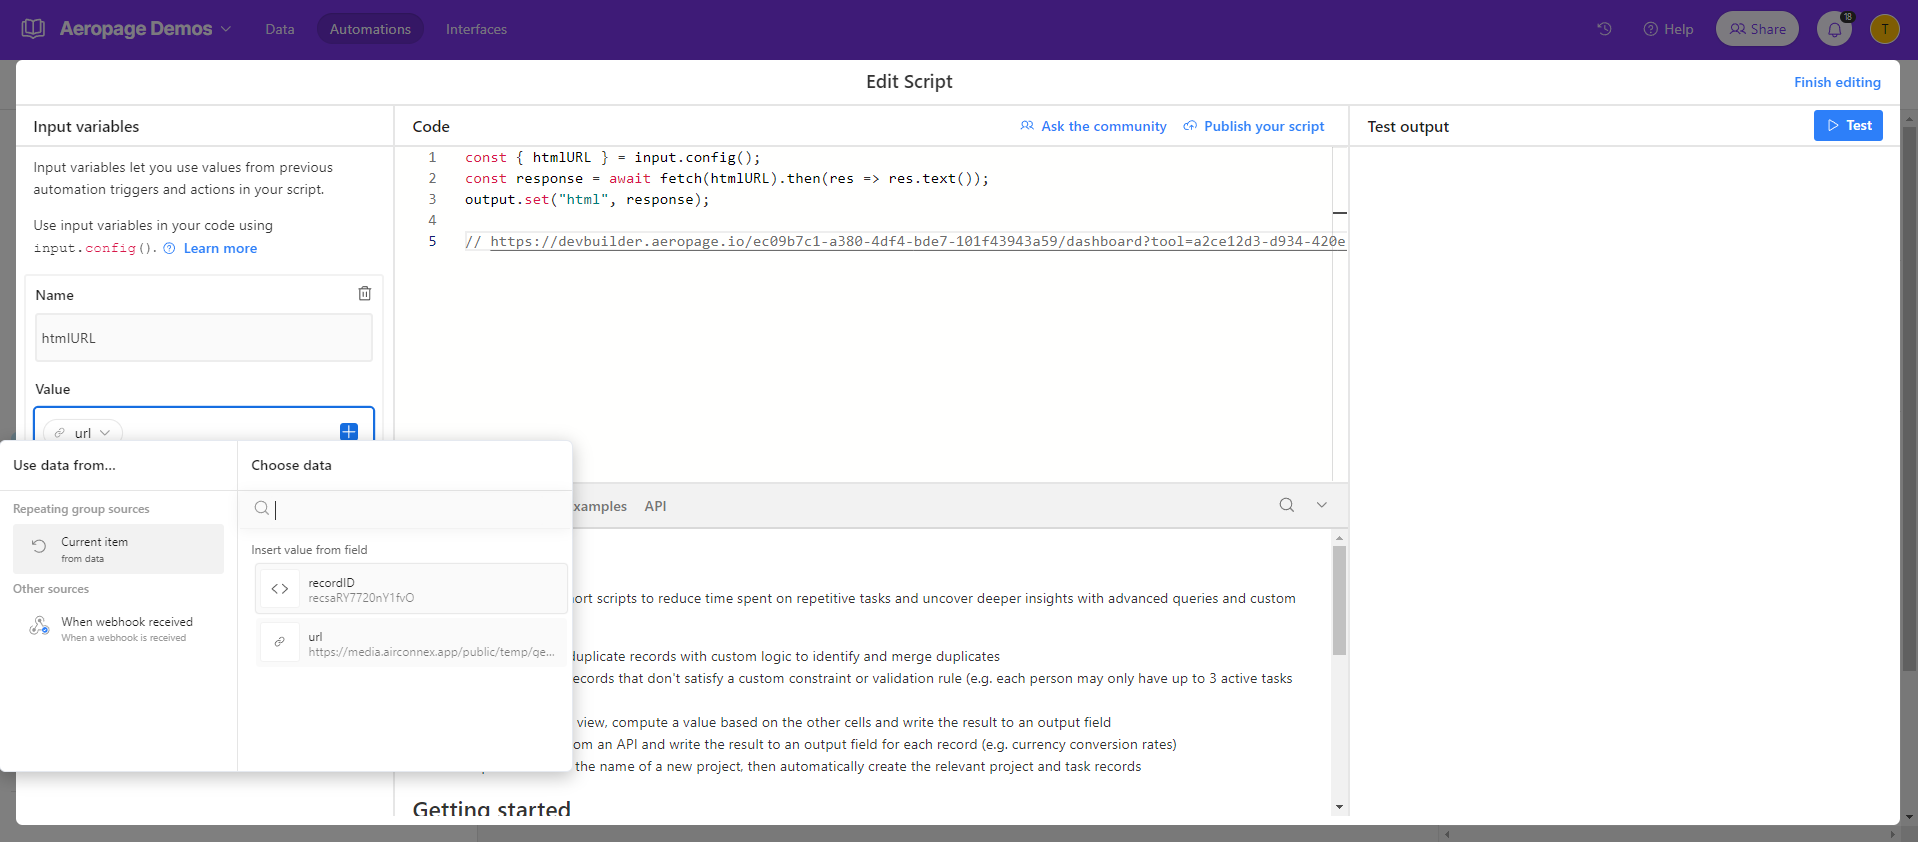Click the documentation scrollbar down arrow
Viewport: 1918px width, 842px height.
pos(1339,807)
